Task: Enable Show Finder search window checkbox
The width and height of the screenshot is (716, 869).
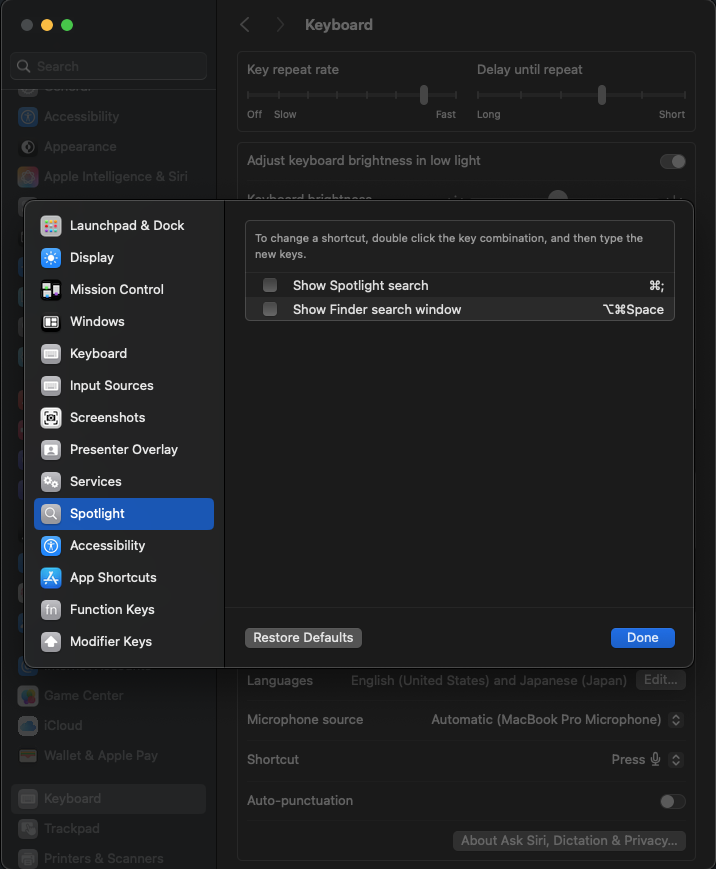Action: 270,310
